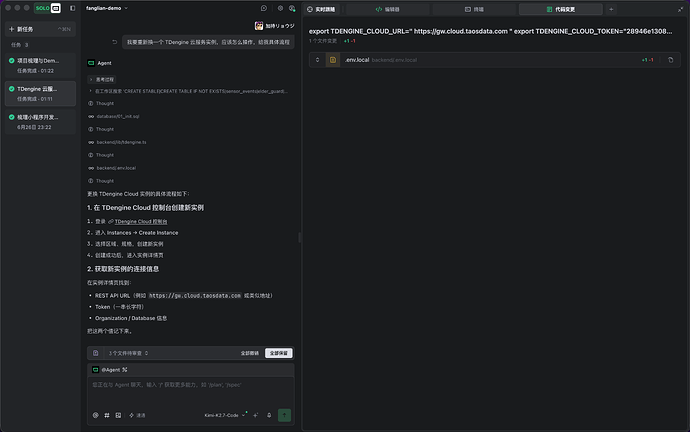Click the undo arrow beside the user message
The width and height of the screenshot is (690, 432).
[x=114, y=42]
